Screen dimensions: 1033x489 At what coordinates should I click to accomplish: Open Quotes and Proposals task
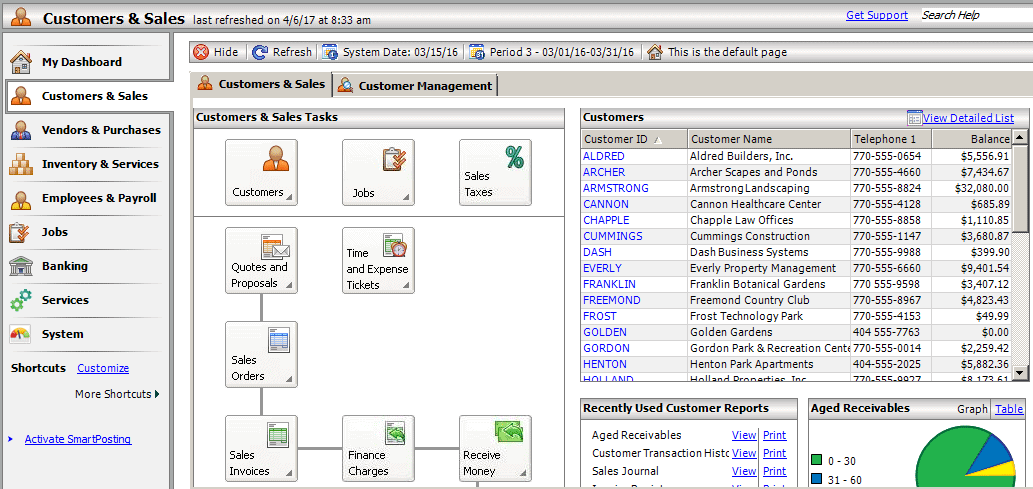pyautogui.click(x=261, y=260)
